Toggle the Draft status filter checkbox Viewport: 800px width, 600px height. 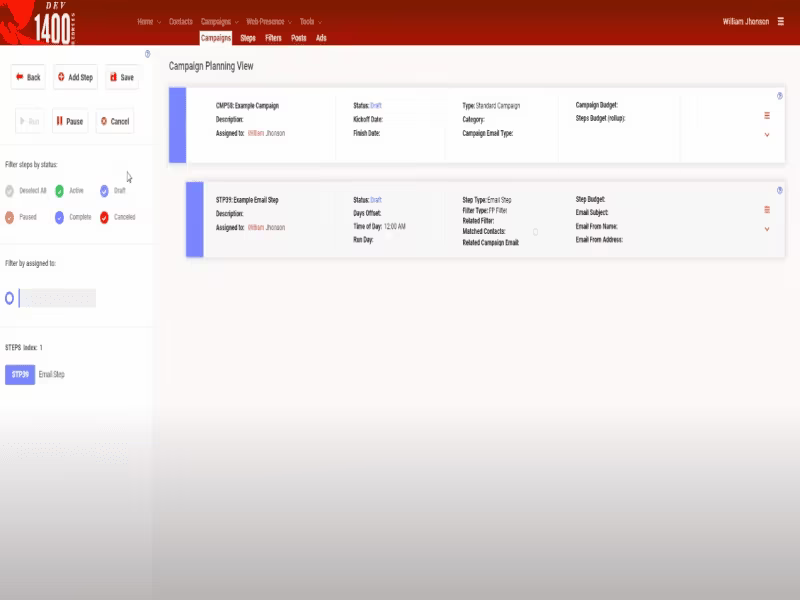point(104,191)
